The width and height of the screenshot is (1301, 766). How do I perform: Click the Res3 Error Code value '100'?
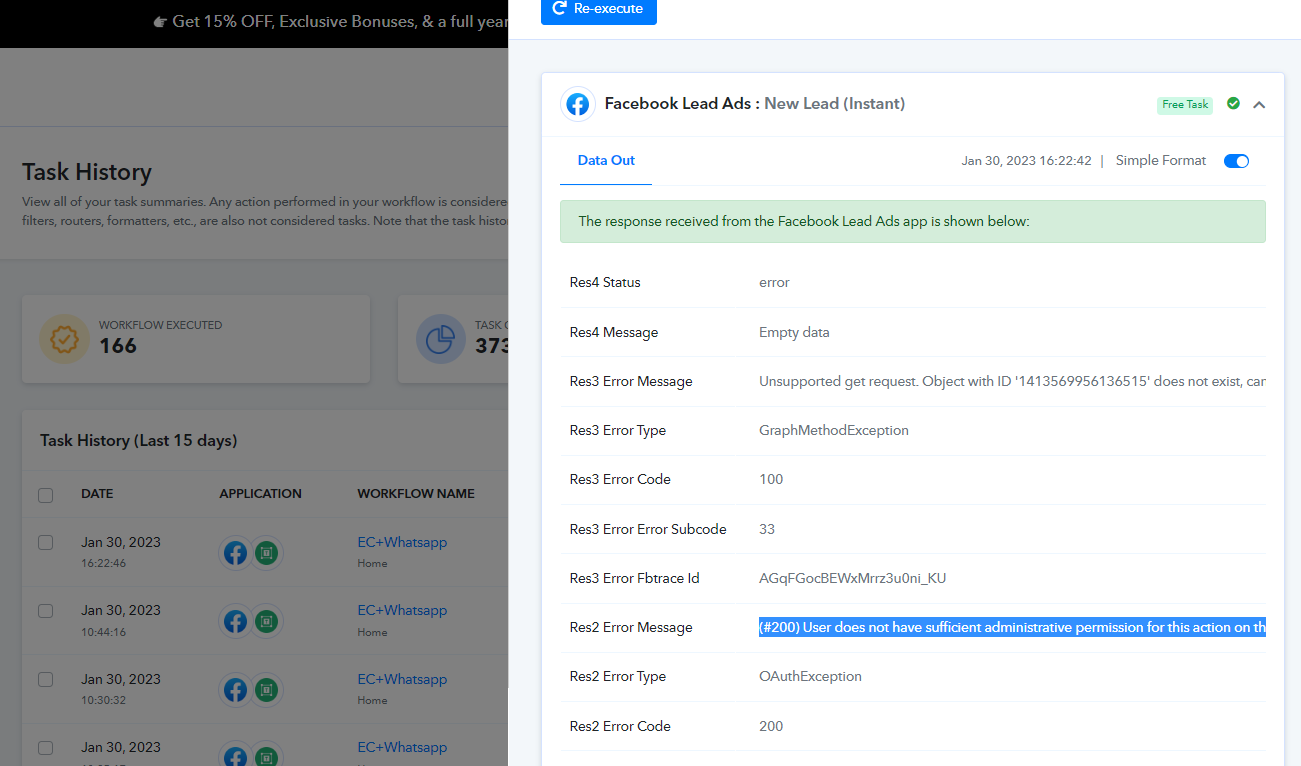(771, 479)
